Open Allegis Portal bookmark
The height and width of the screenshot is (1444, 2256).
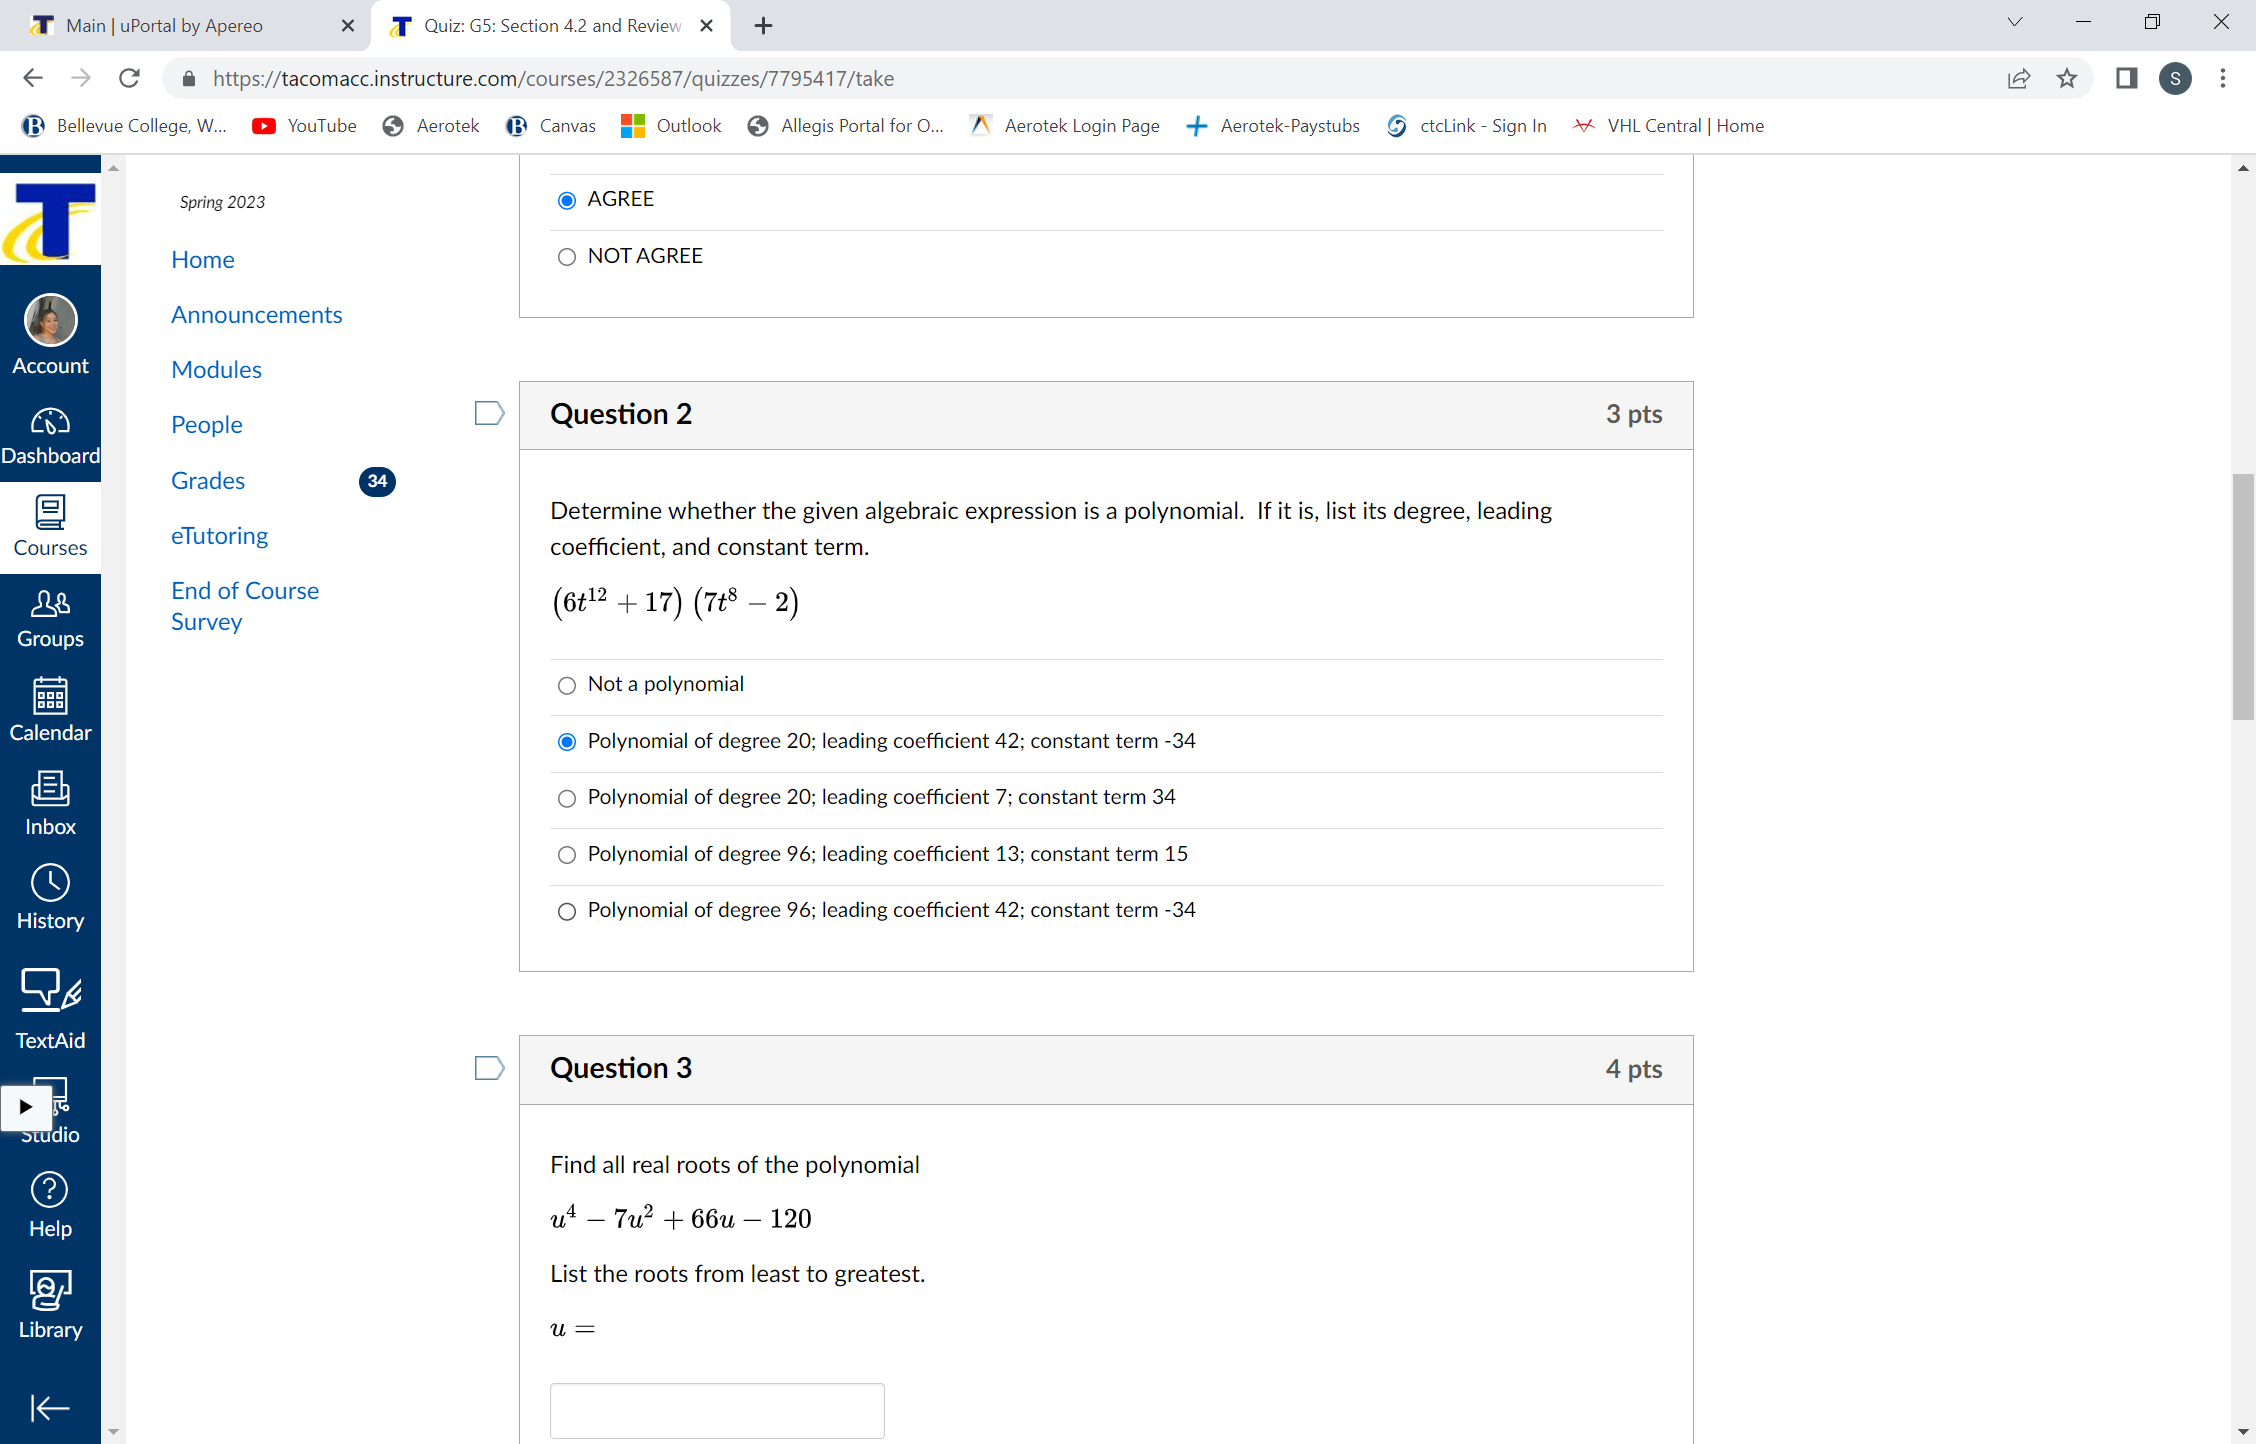pyautogui.click(x=846, y=125)
